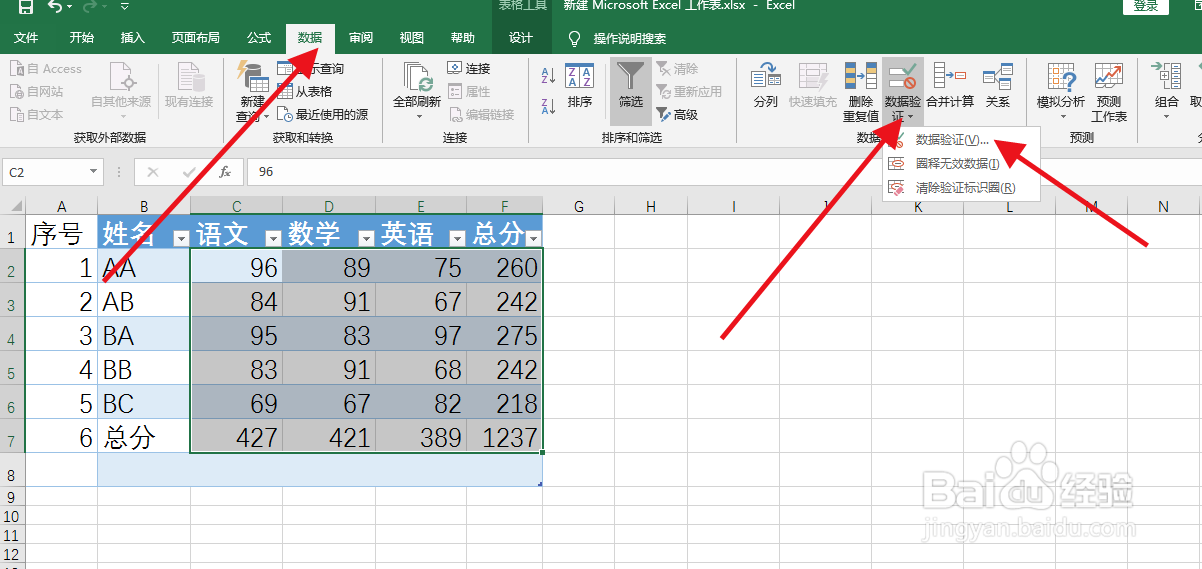The width and height of the screenshot is (1202, 569).
Task: Click 合并计算 consolidate icon
Action: [x=949, y=77]
